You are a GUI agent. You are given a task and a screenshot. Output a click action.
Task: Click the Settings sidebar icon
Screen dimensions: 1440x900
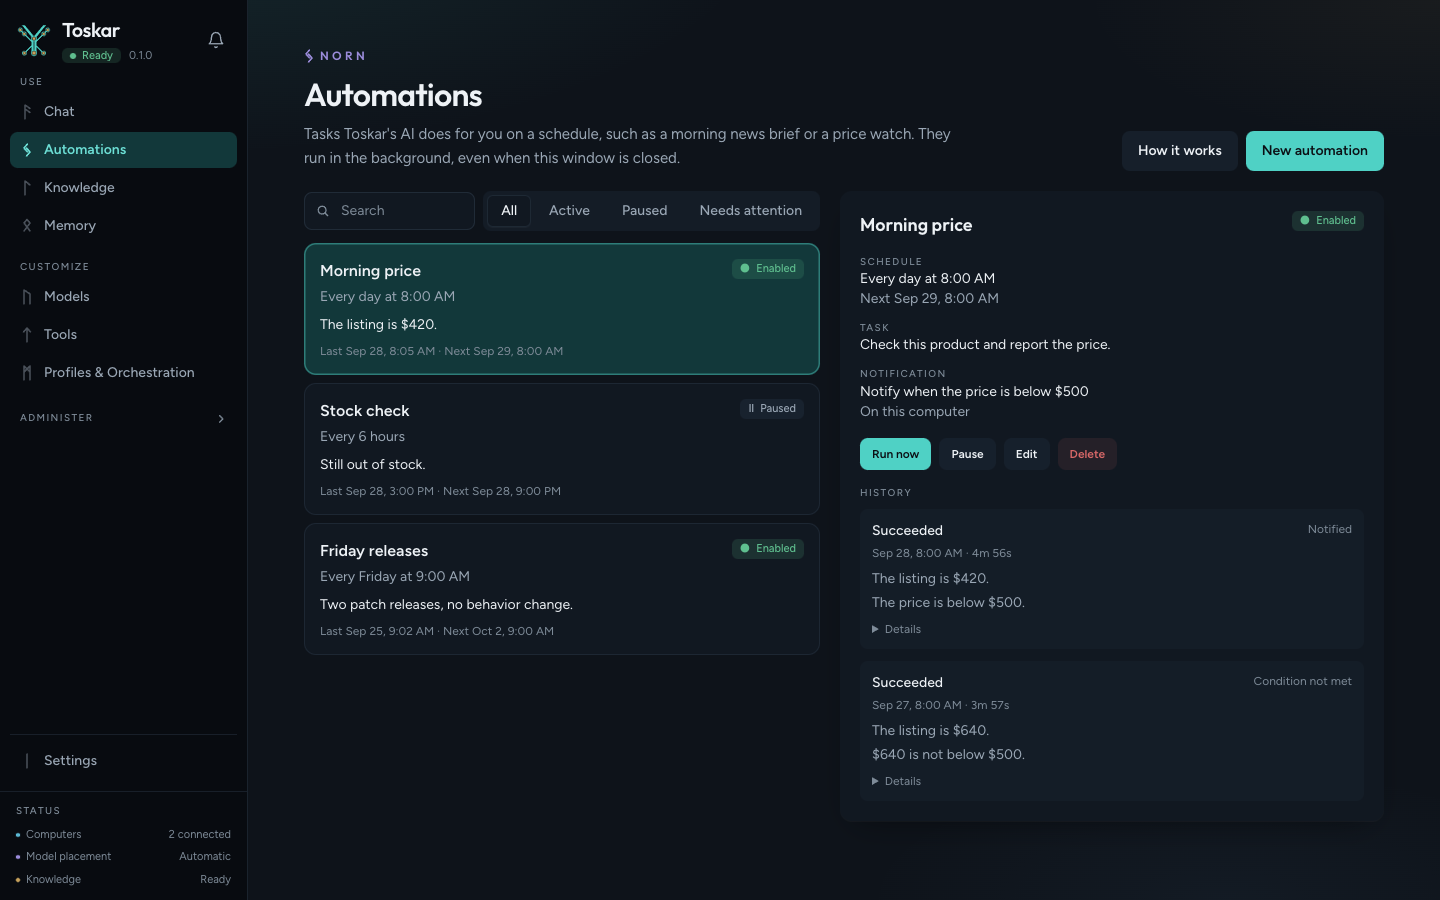click(x=27, y=761)
